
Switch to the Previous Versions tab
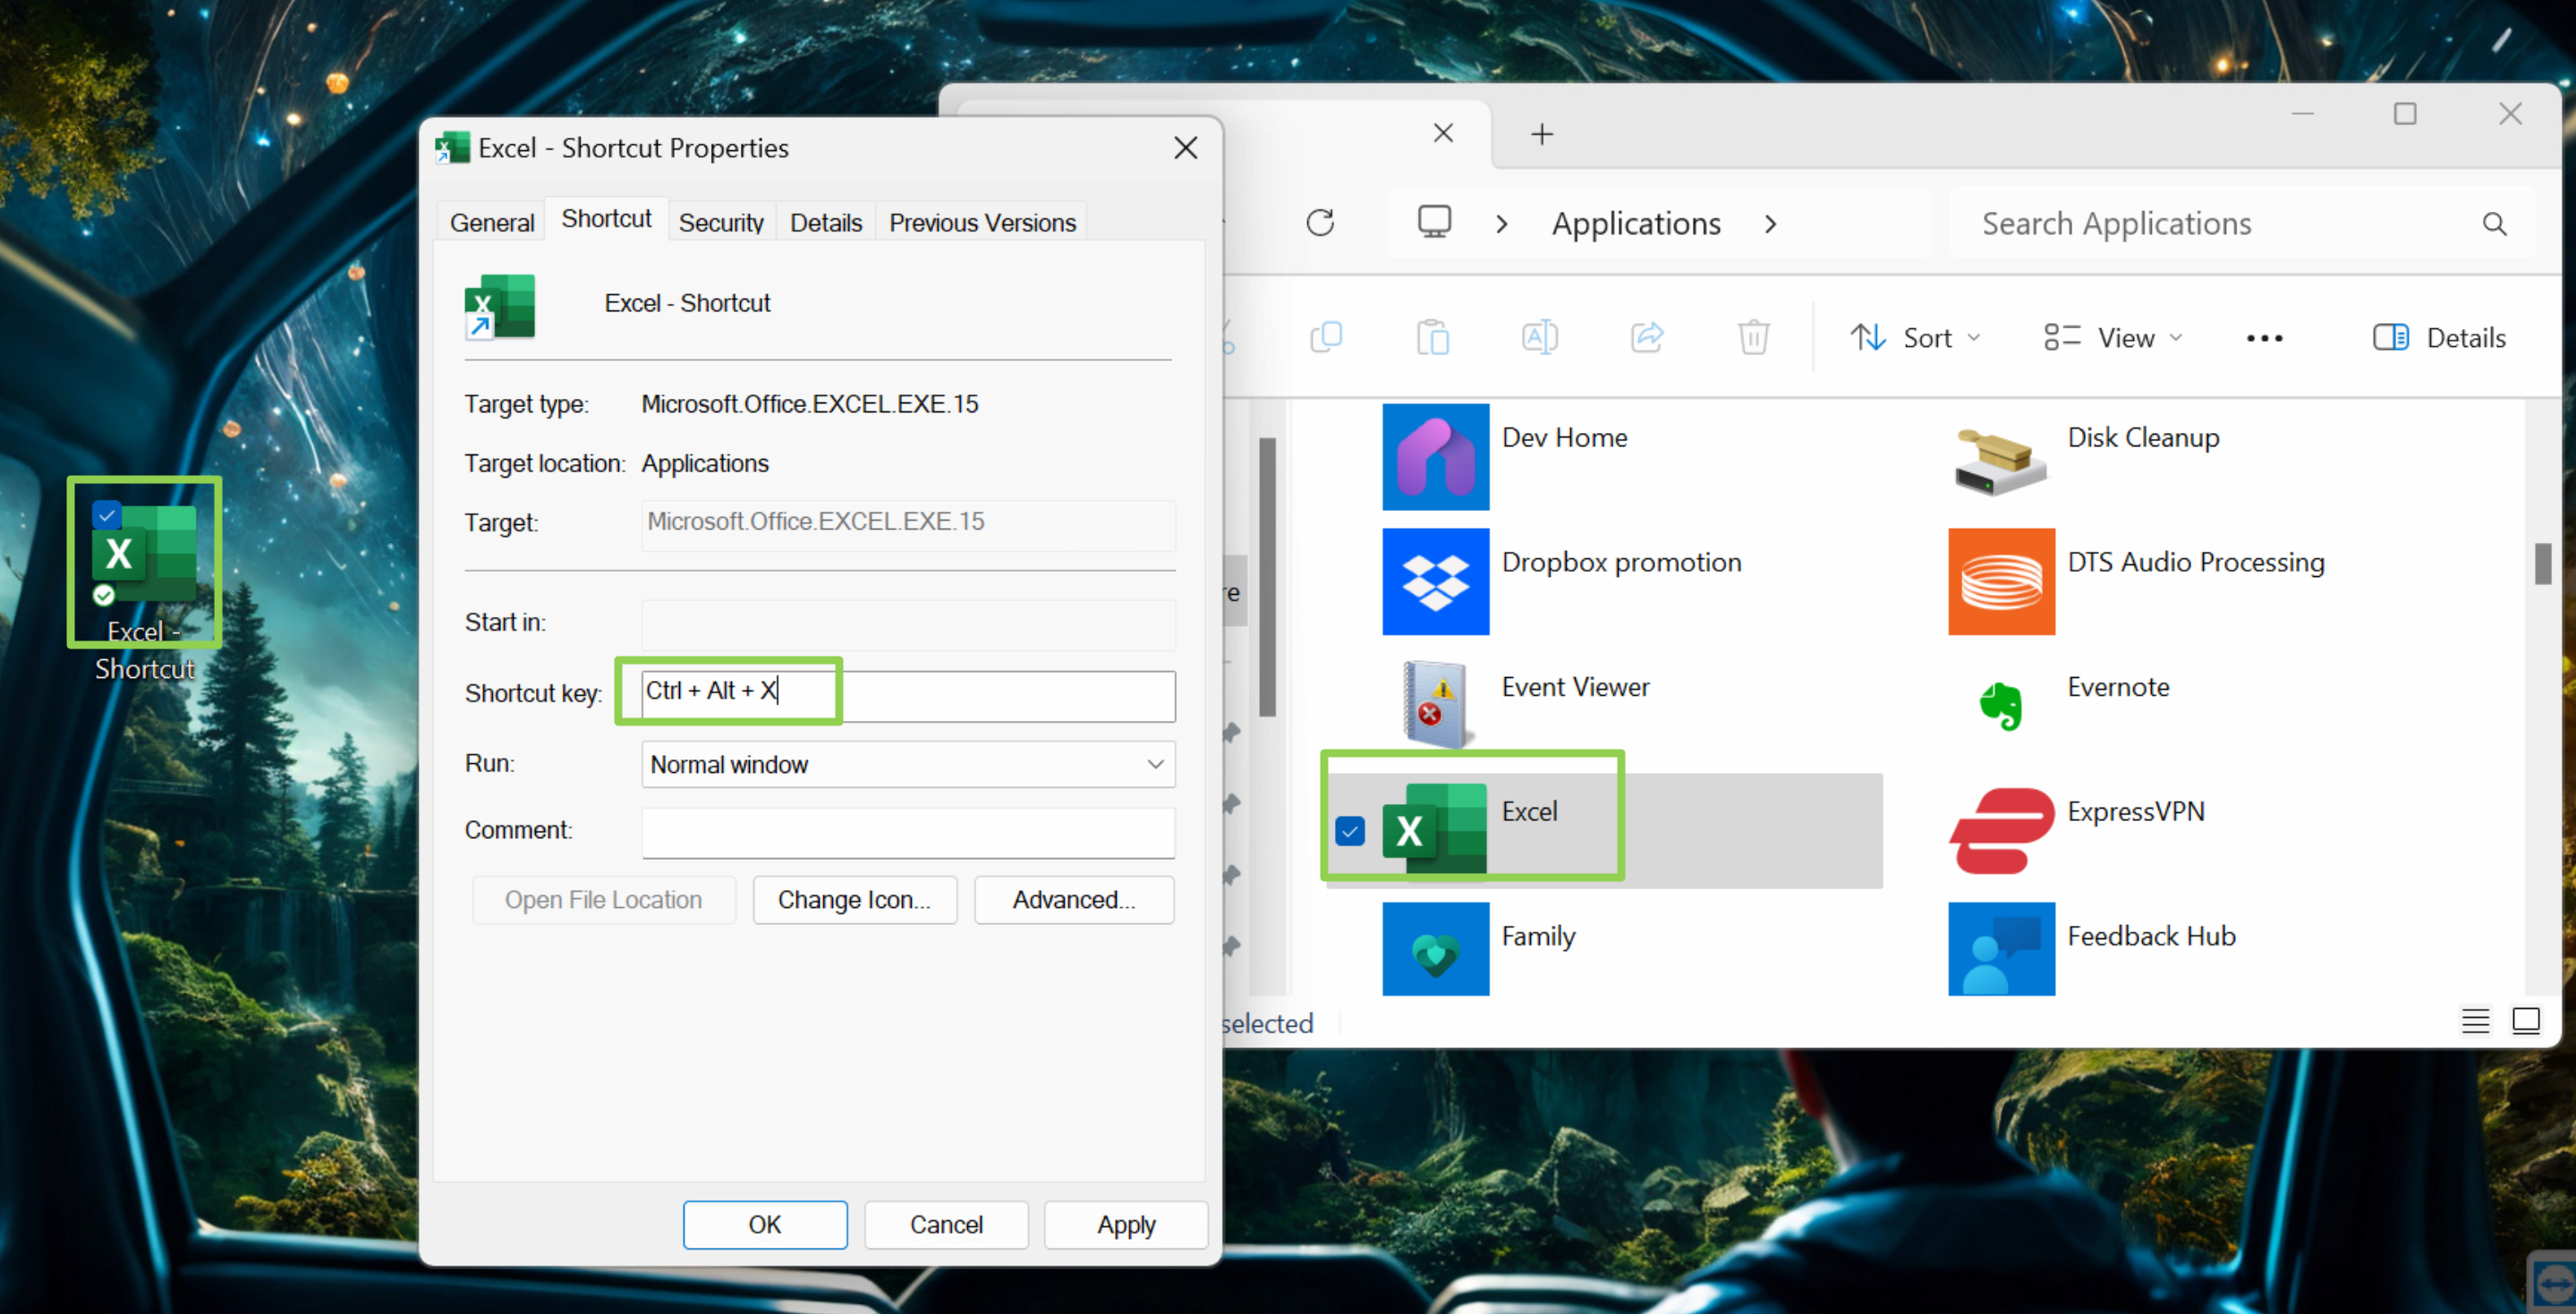982,222
